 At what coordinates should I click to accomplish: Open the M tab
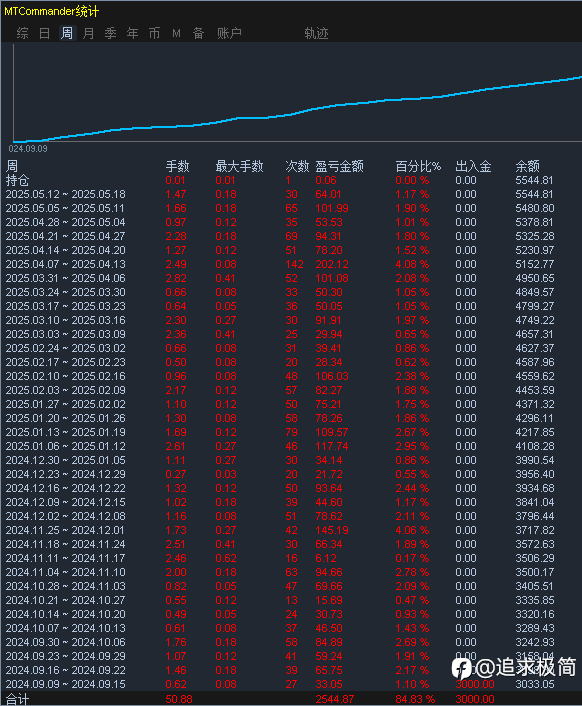tap(176, 33)
